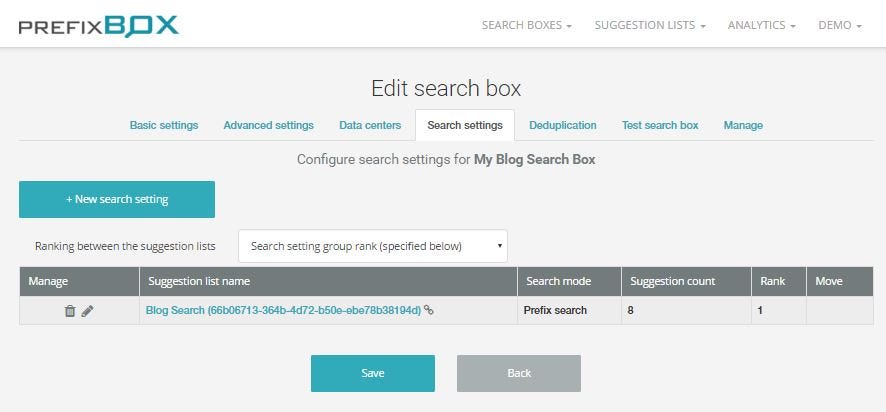Open the ranking between suggestion lists dropdown
This screenshot has width=886, height=412.
[373, 246]
